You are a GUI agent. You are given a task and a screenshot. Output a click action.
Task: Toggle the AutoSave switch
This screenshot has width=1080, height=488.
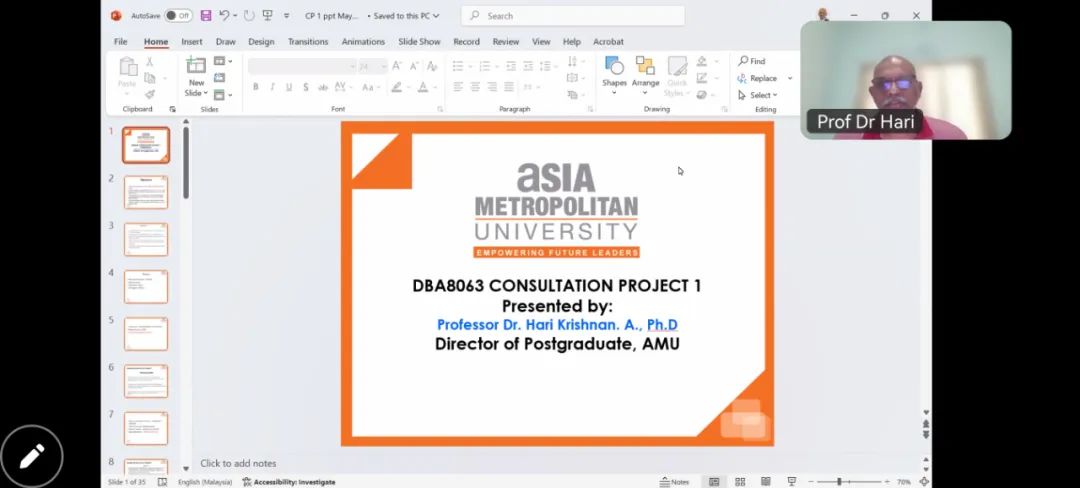click(x=178, y=16)
